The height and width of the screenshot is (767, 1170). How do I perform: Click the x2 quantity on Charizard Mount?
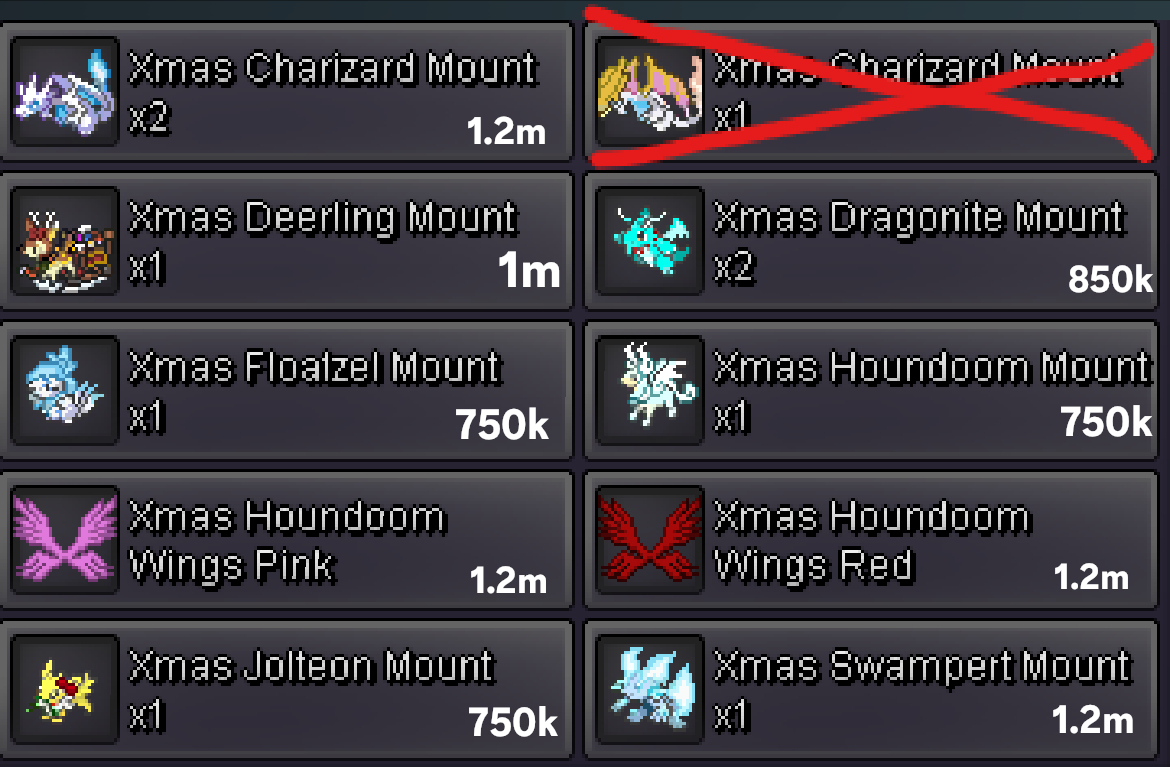pyautogui.click(x=149, y=118)
